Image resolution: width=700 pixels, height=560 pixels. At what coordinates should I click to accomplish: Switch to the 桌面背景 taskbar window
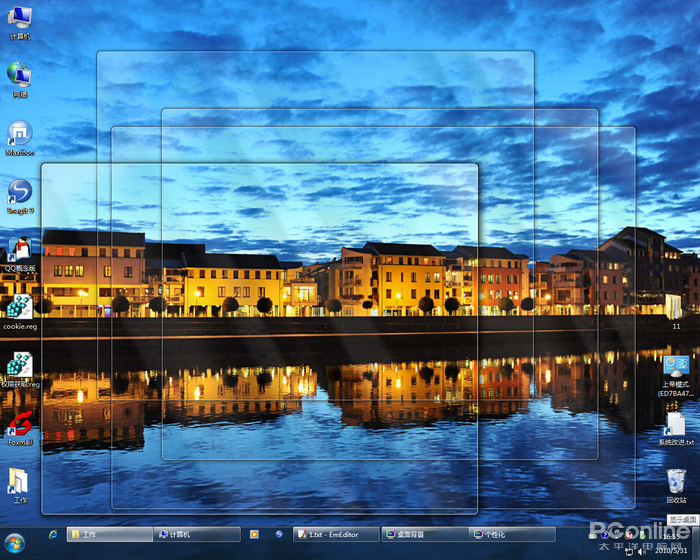(425, 535)
